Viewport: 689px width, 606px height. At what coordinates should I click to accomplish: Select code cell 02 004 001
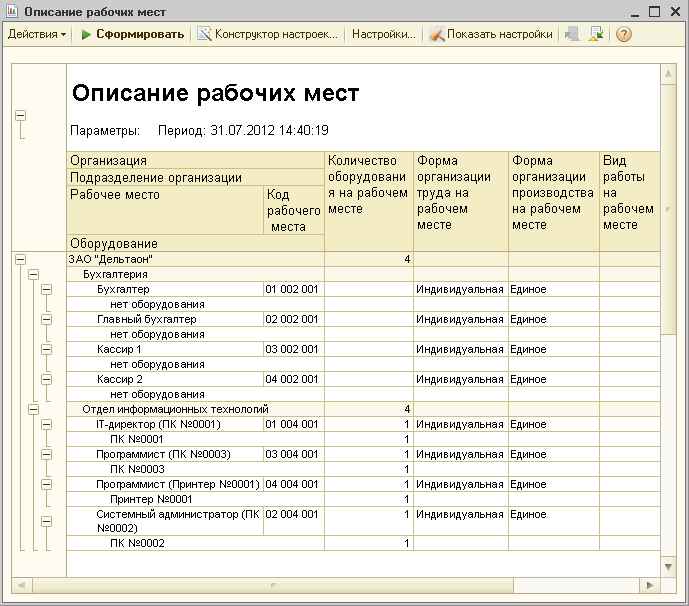coord(294,521)
